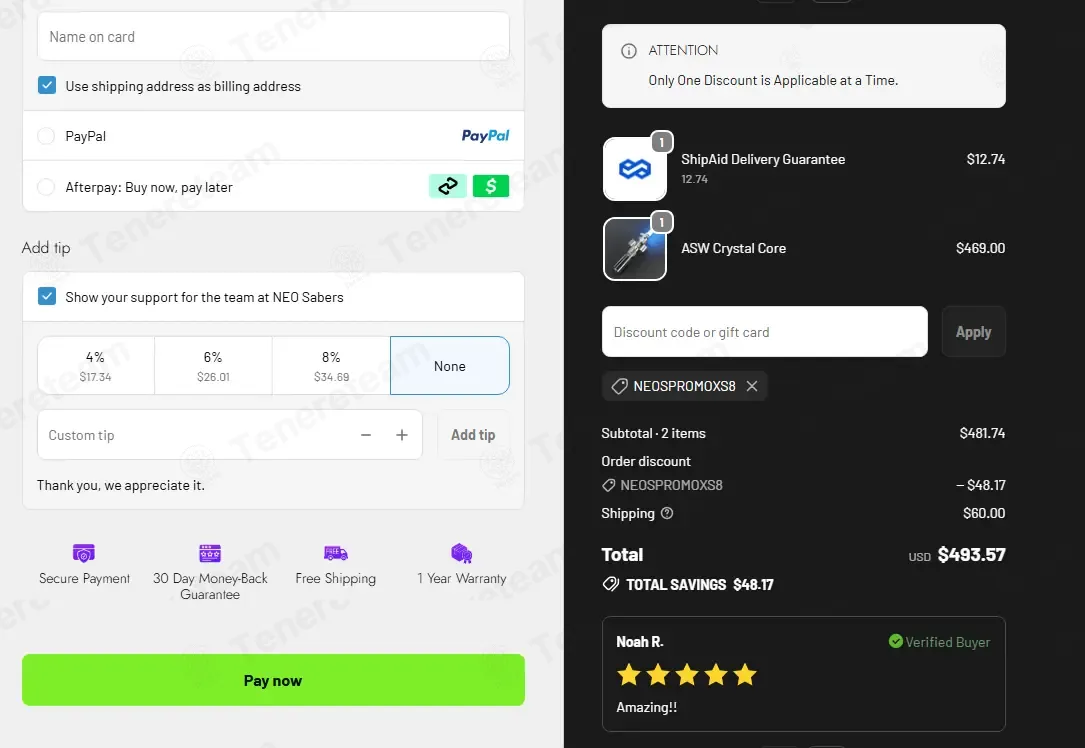
Task: Click the Discount code or gift card field
Action: pos(765,331)
